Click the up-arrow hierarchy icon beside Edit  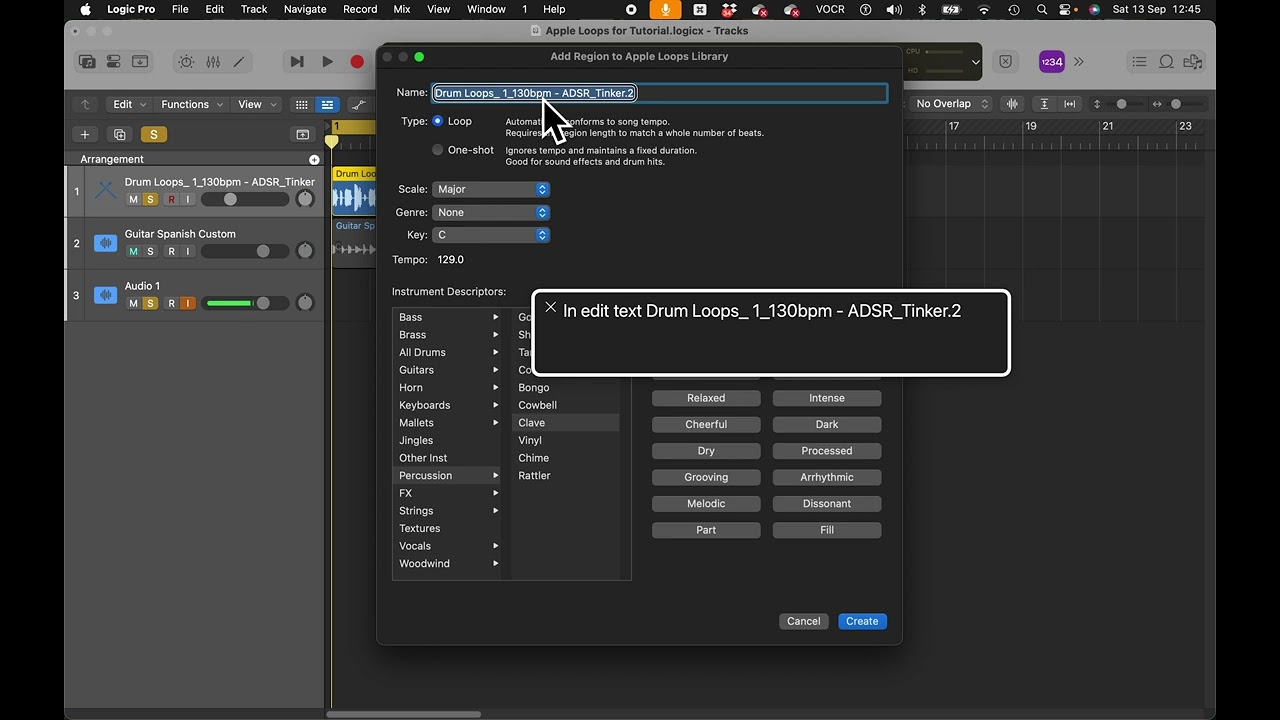(x=85, y=104)
